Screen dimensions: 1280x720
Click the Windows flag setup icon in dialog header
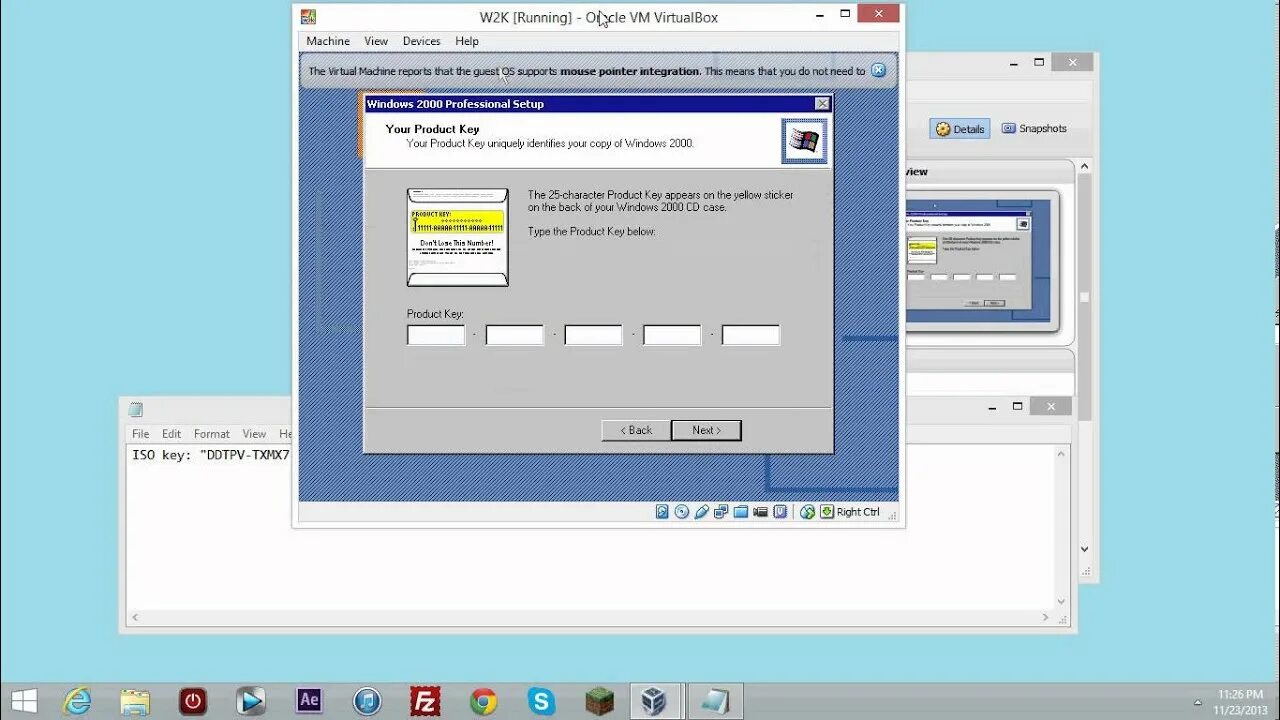click(x=804, y=141)
